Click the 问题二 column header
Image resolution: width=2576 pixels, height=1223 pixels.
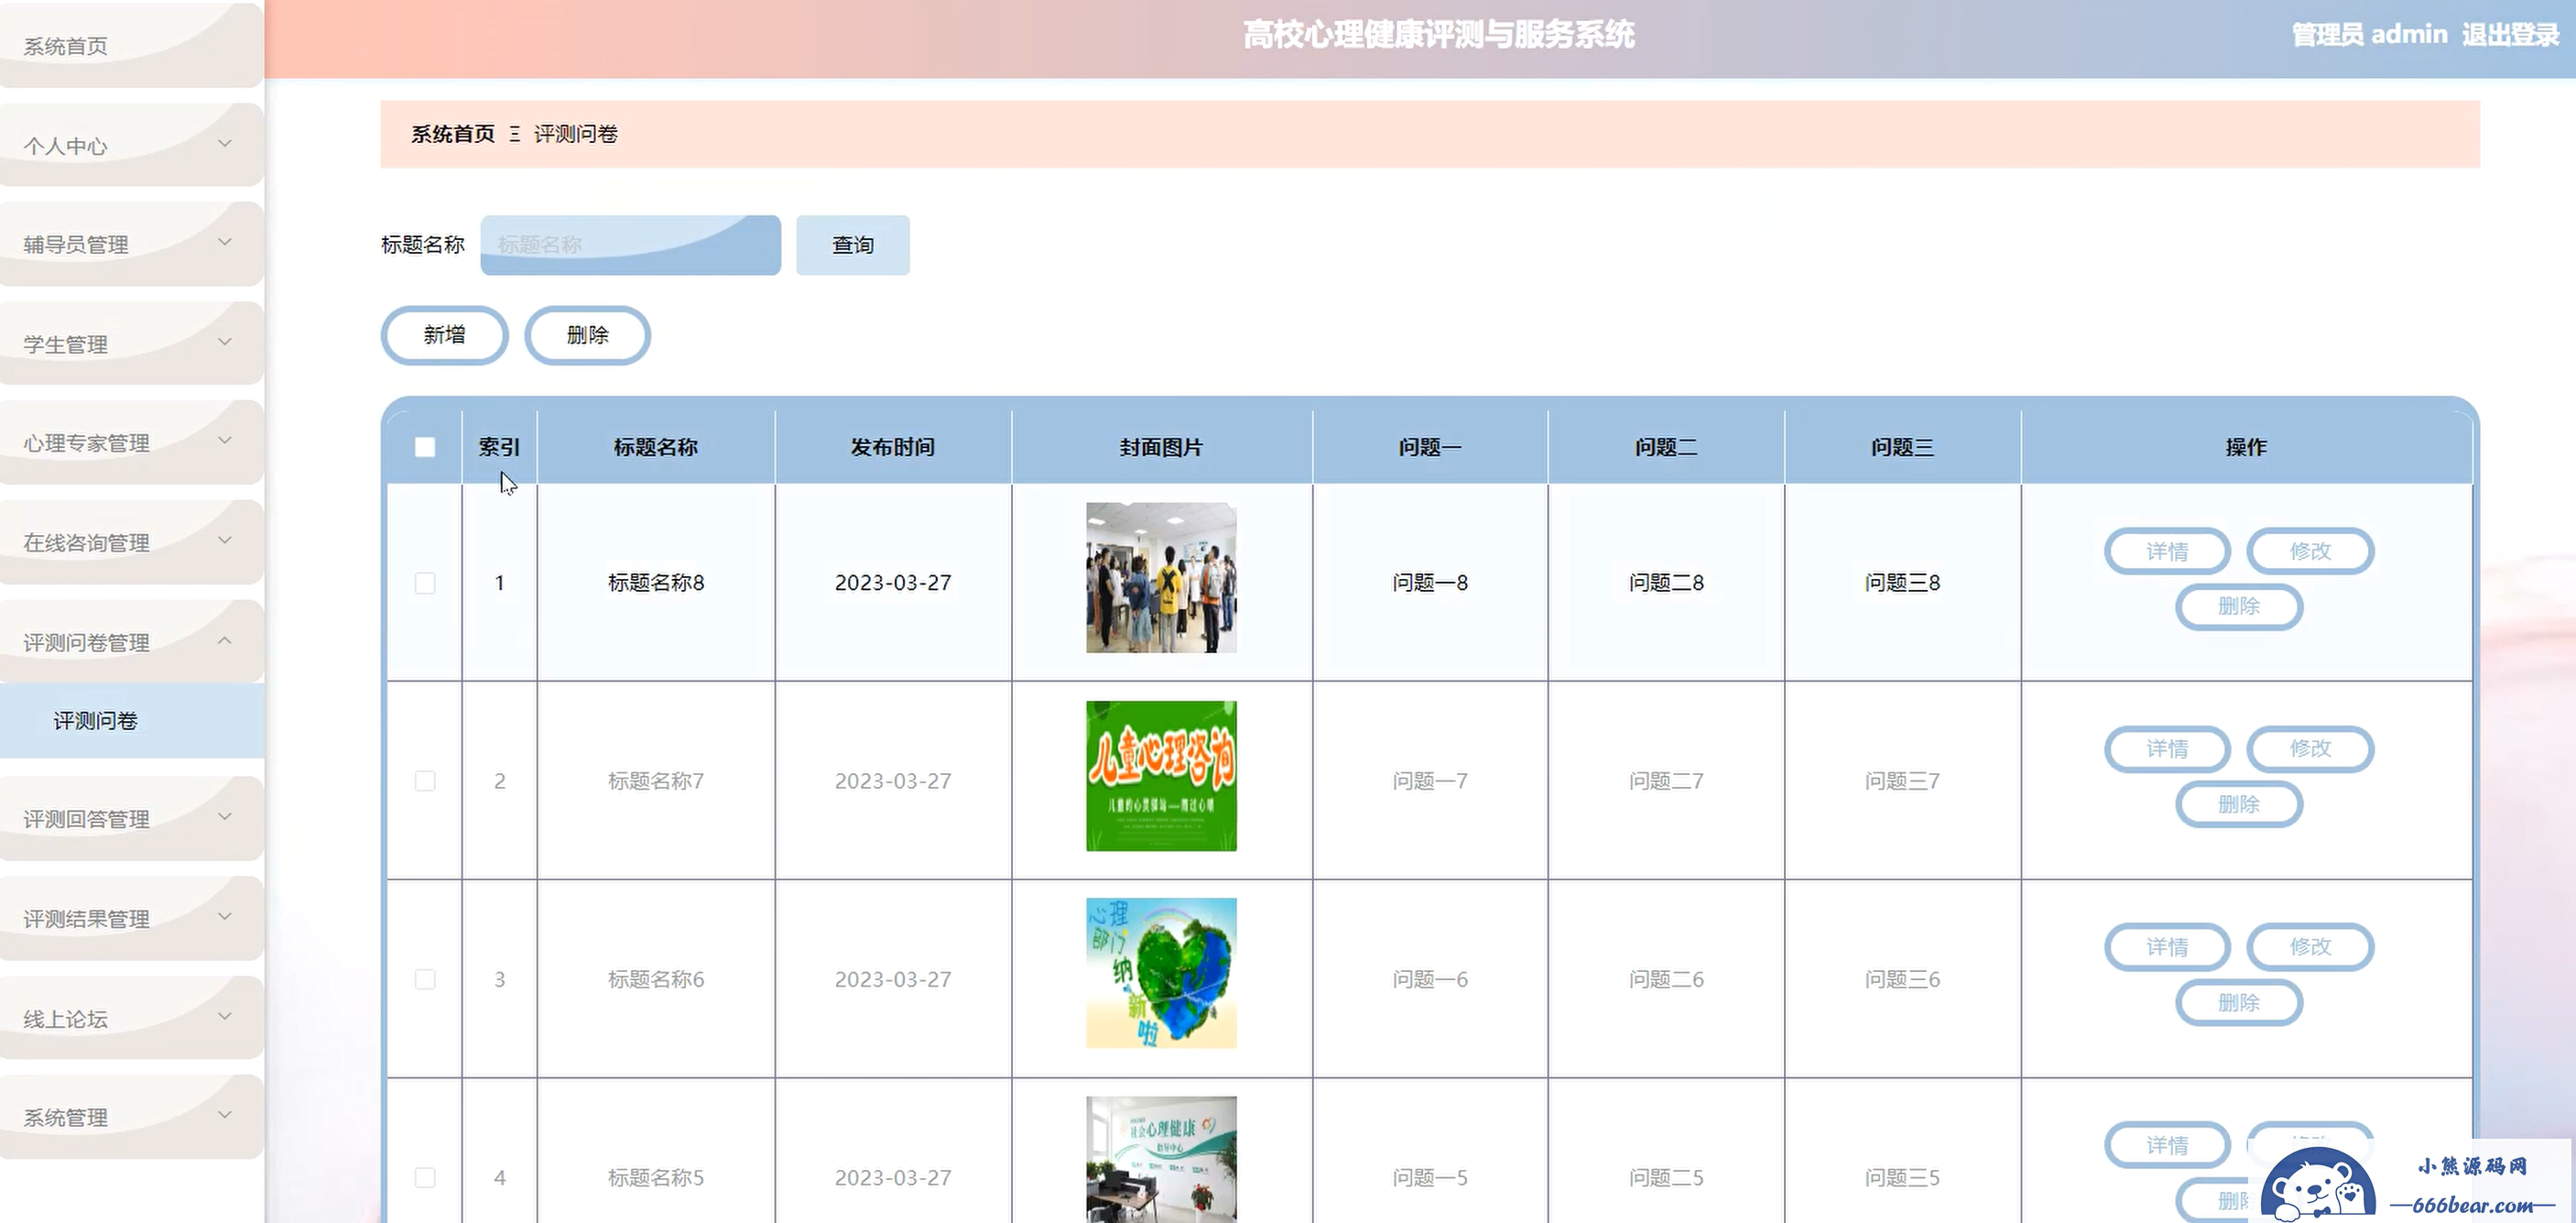1666,447
